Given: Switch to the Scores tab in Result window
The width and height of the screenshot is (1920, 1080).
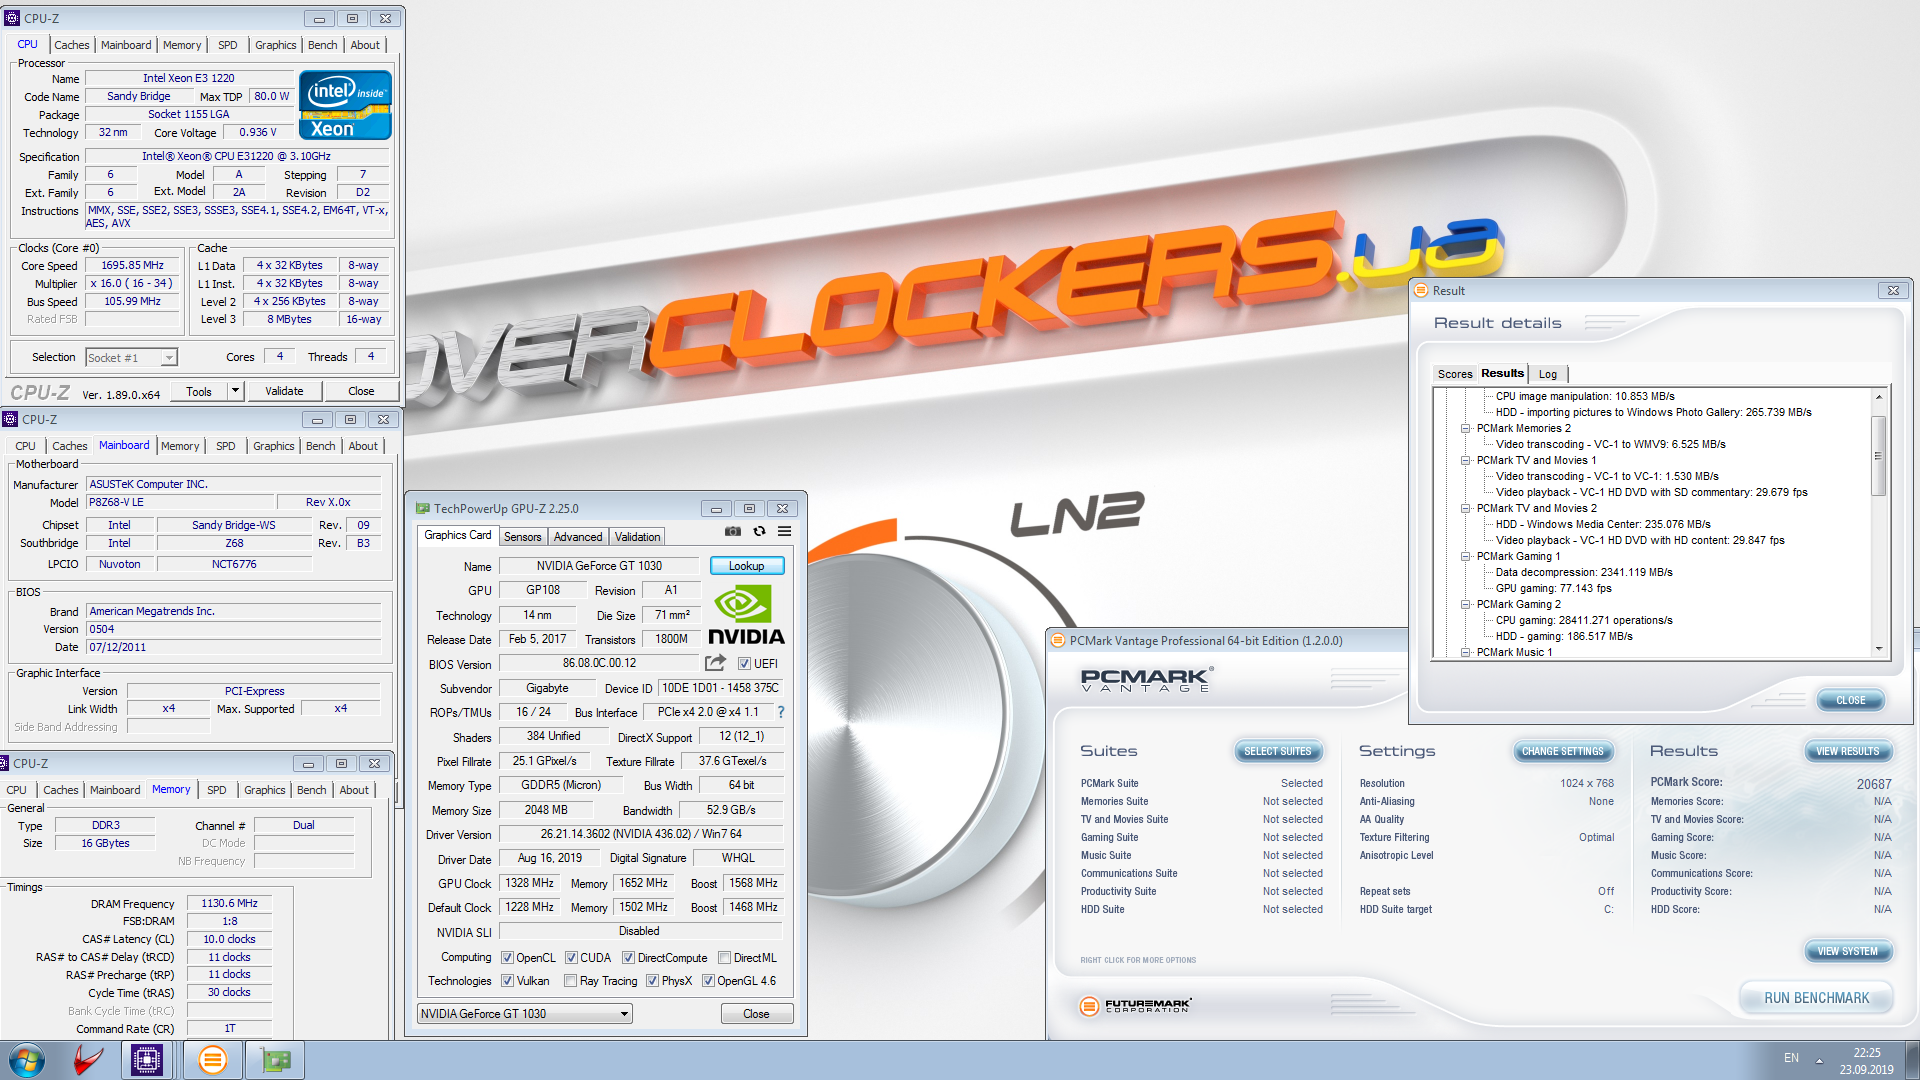Looking at the screenshot, I should (1455, 374).
